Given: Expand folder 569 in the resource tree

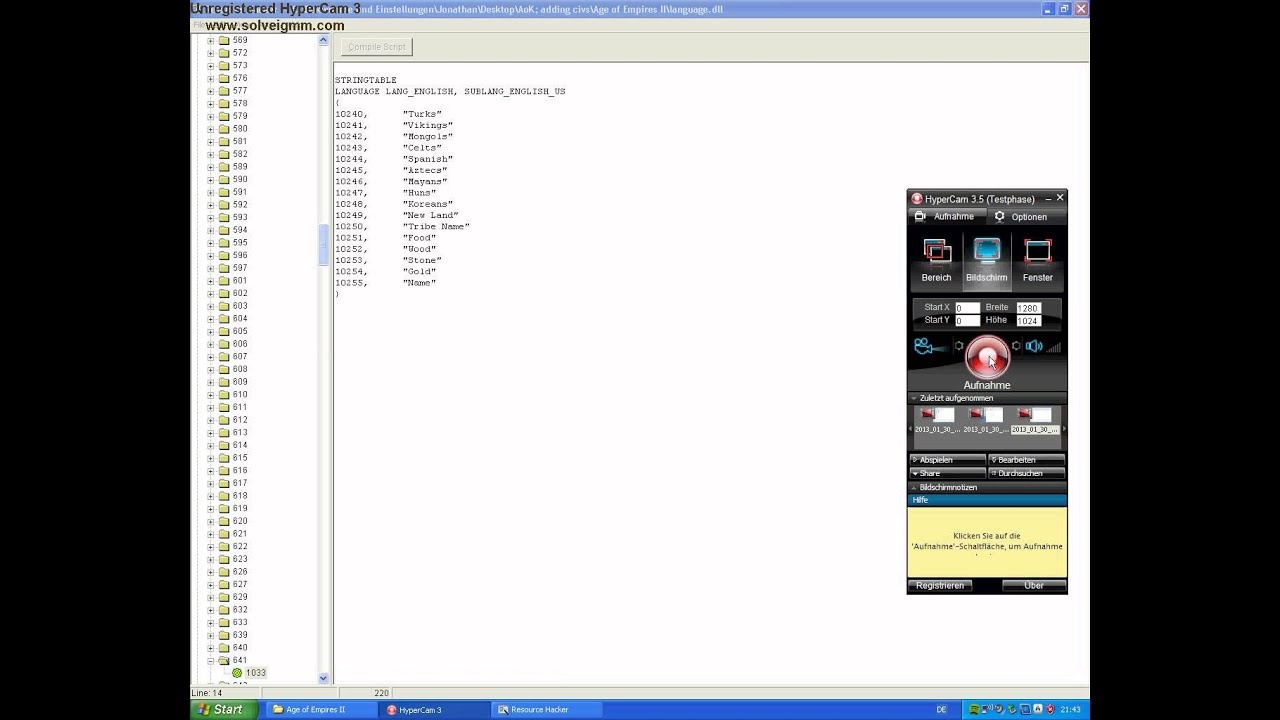Looking at the screenshot, I should (211, 41).
